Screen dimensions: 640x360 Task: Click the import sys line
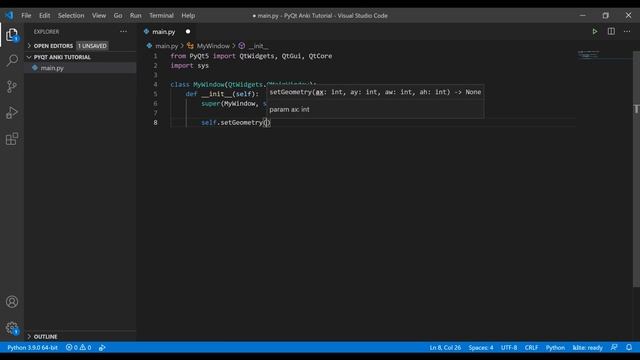coord(189,66)
